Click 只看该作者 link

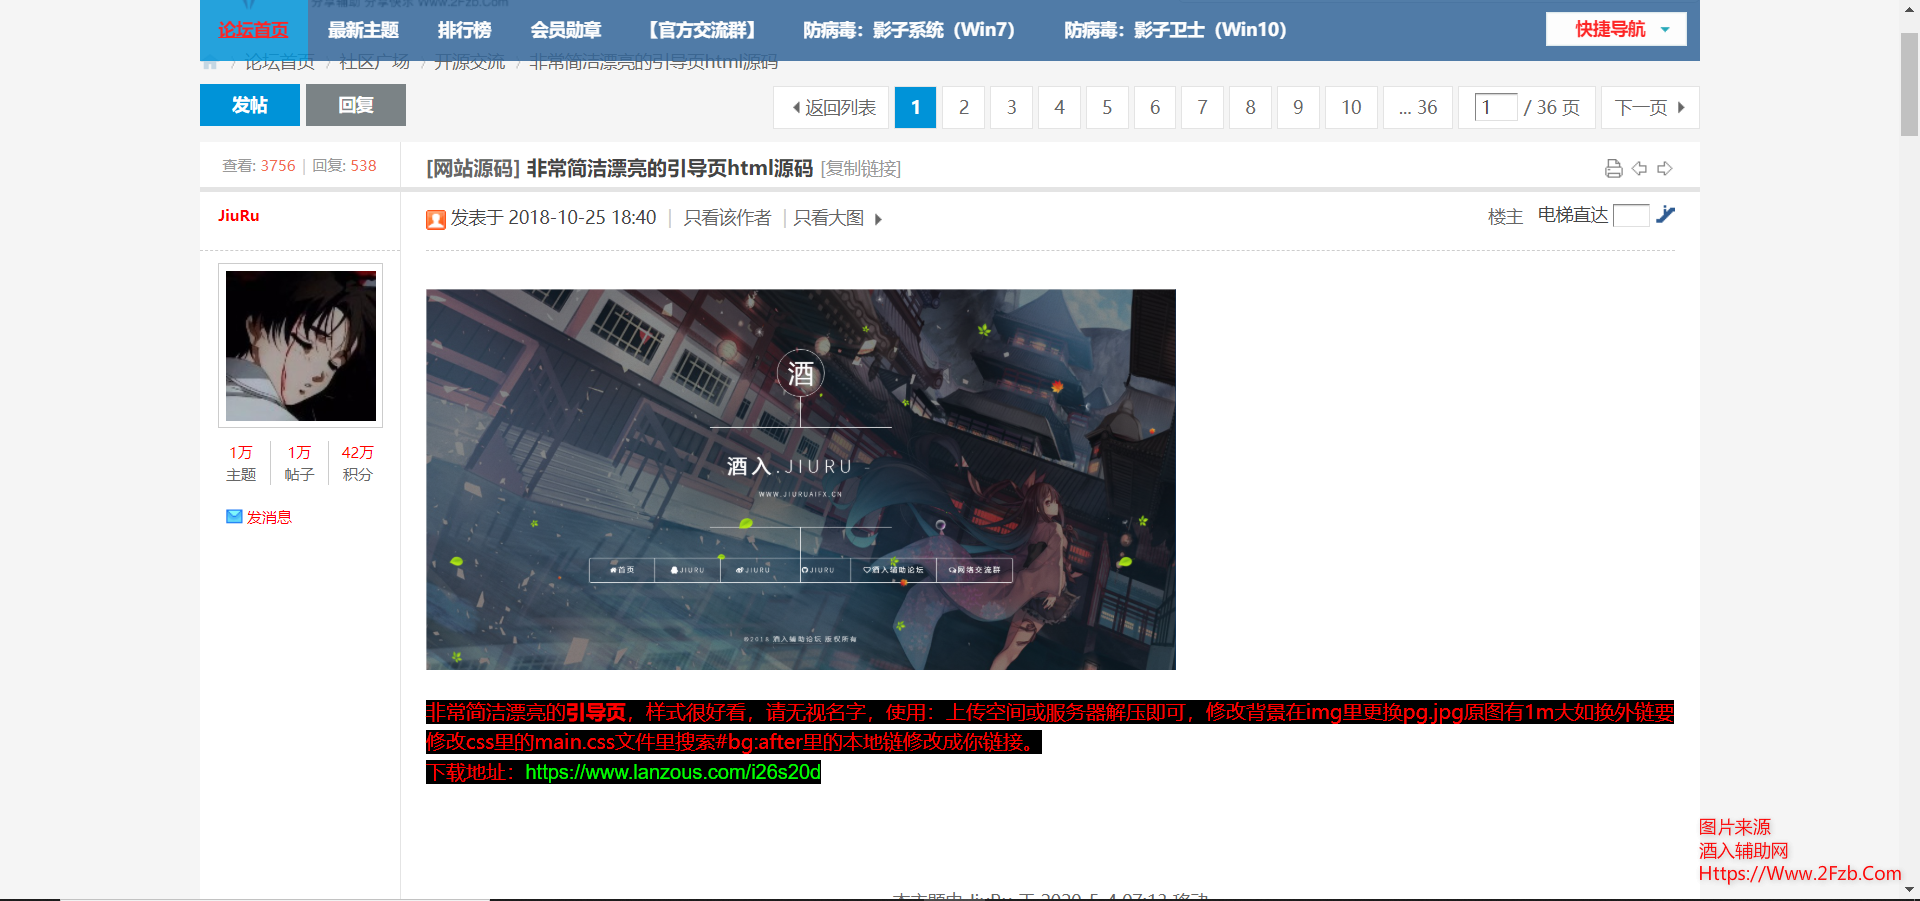(x=727, y=218)
